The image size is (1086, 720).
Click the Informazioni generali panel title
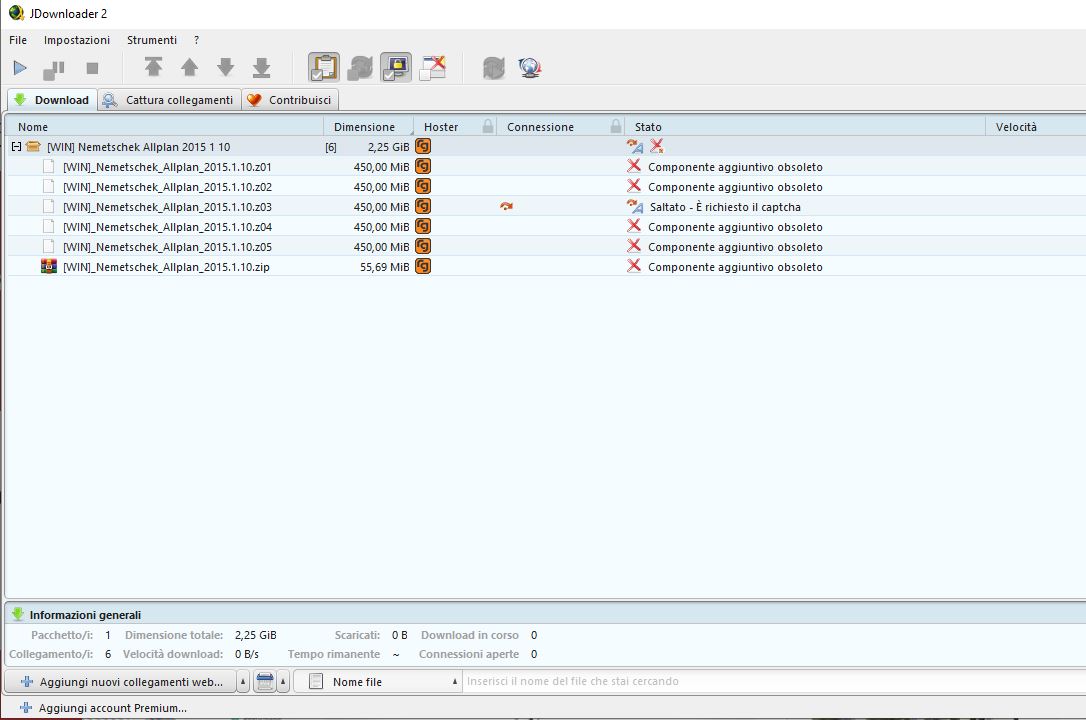point(85,615)
